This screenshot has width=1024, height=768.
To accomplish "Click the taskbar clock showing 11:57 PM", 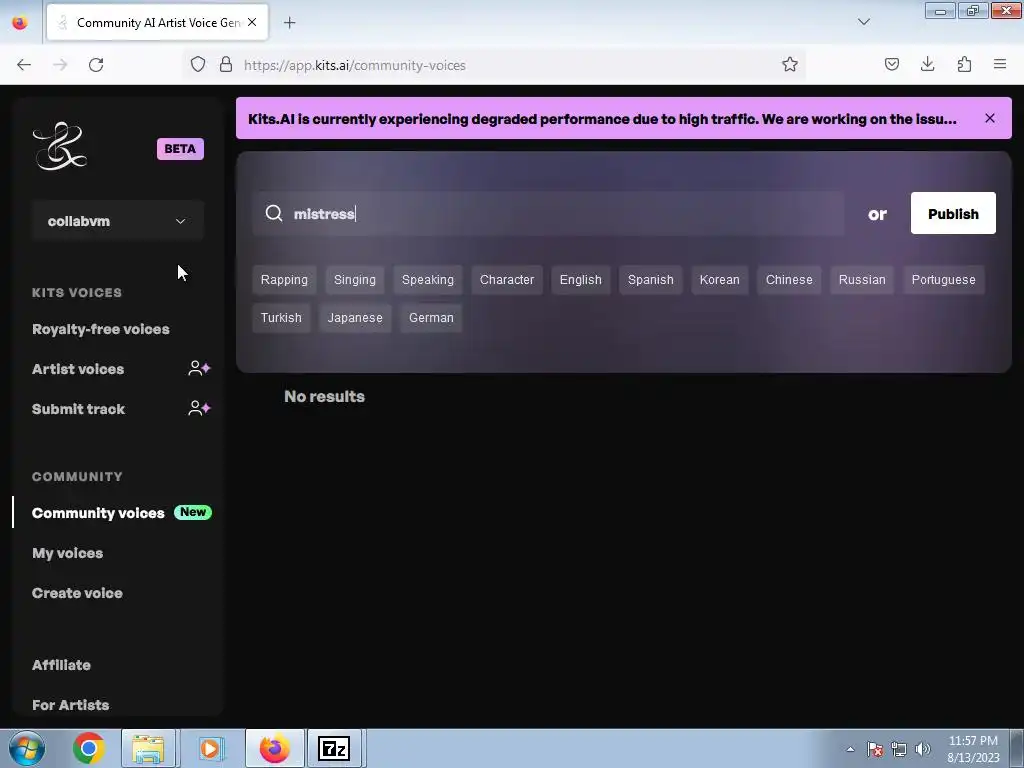I will pos(973,749).
